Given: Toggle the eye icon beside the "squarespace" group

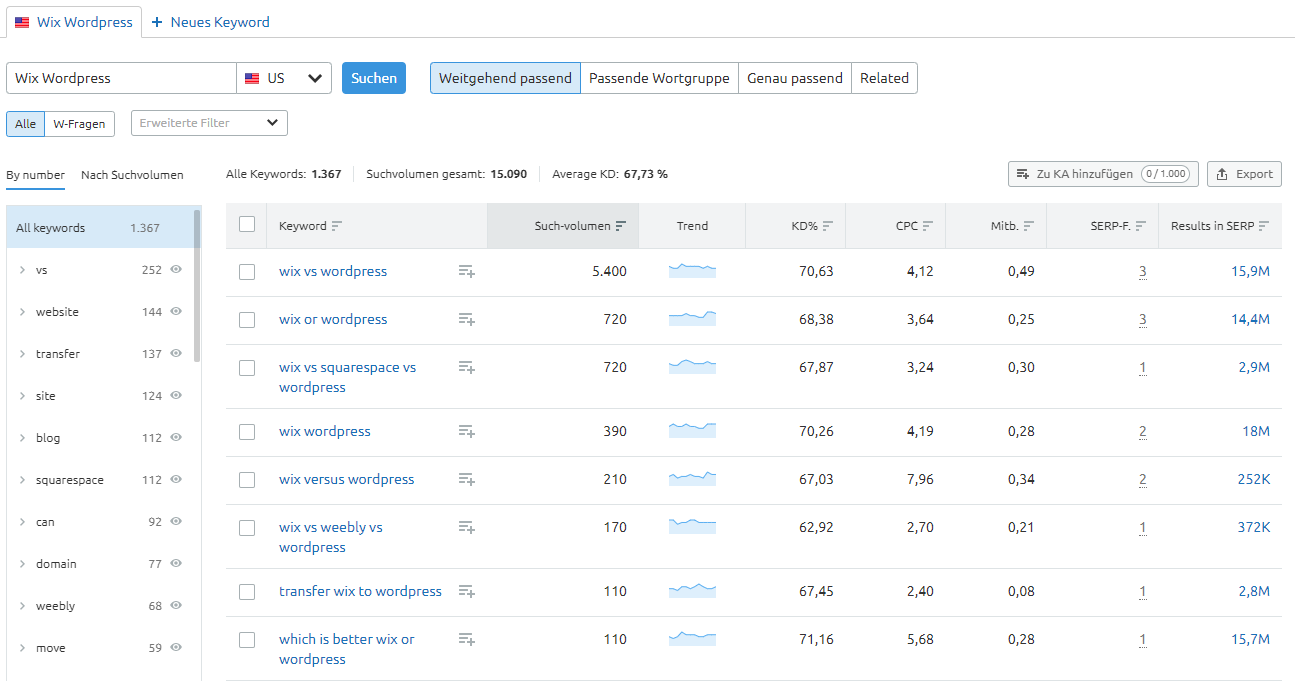Looking at the screenshot, I should 175,479.
